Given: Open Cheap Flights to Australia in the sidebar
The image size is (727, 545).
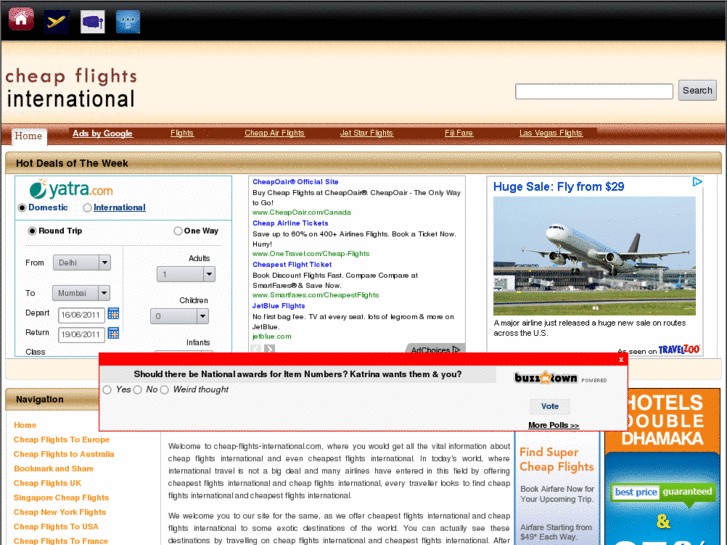Looking at the screenshot, I should (64, 454).
